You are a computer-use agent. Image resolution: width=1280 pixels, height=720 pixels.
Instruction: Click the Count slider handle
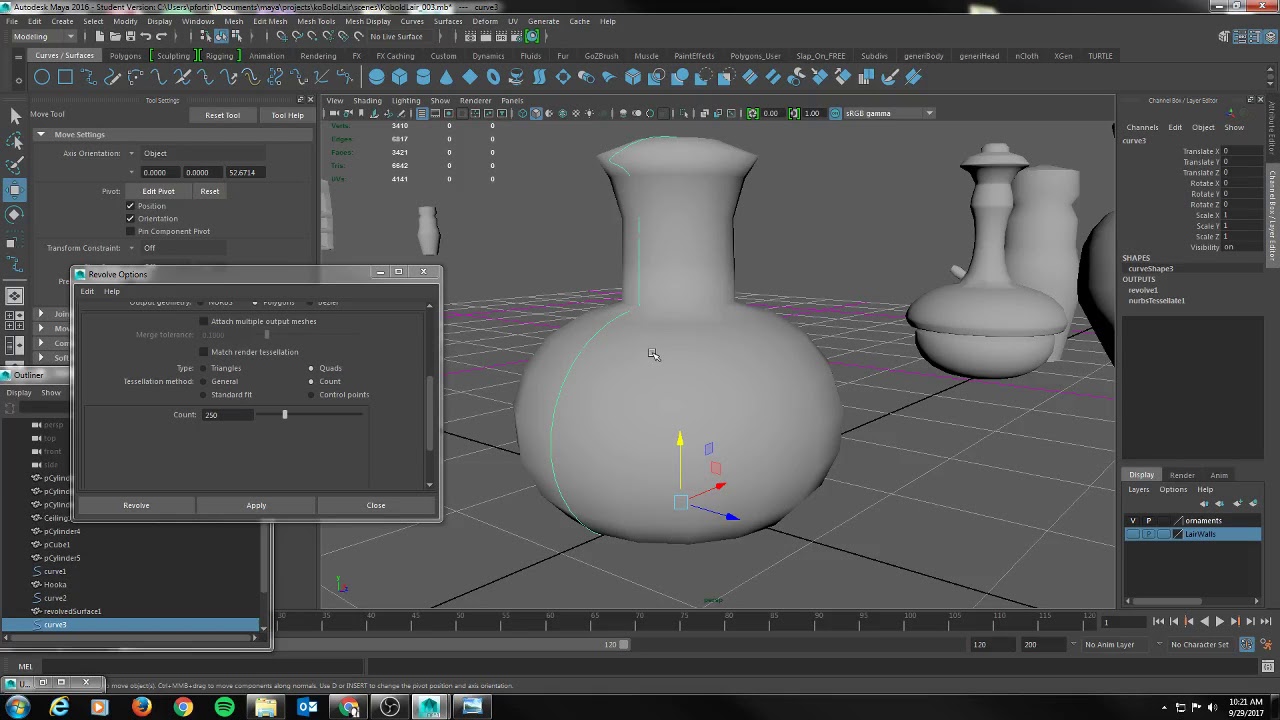(284, 414)
